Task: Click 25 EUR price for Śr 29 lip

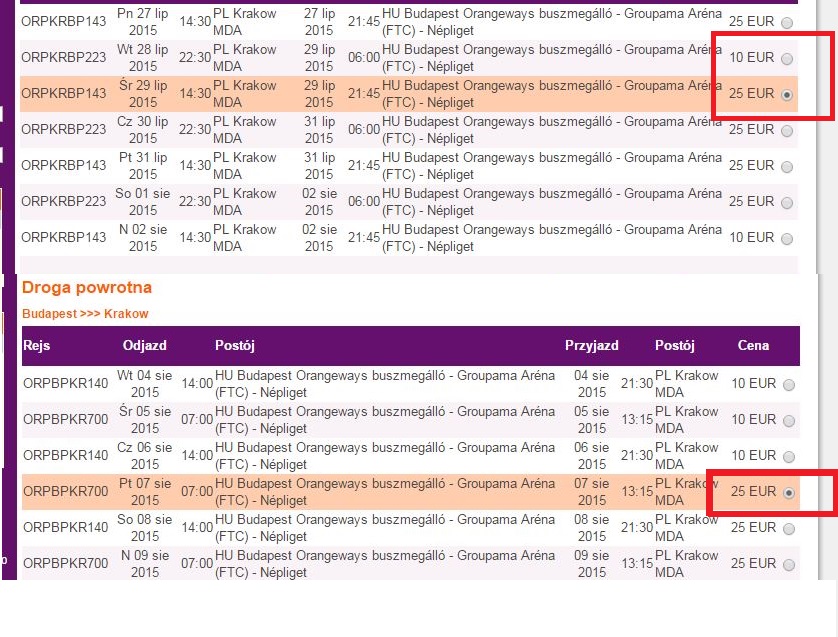Action: (x=751, y=93)
